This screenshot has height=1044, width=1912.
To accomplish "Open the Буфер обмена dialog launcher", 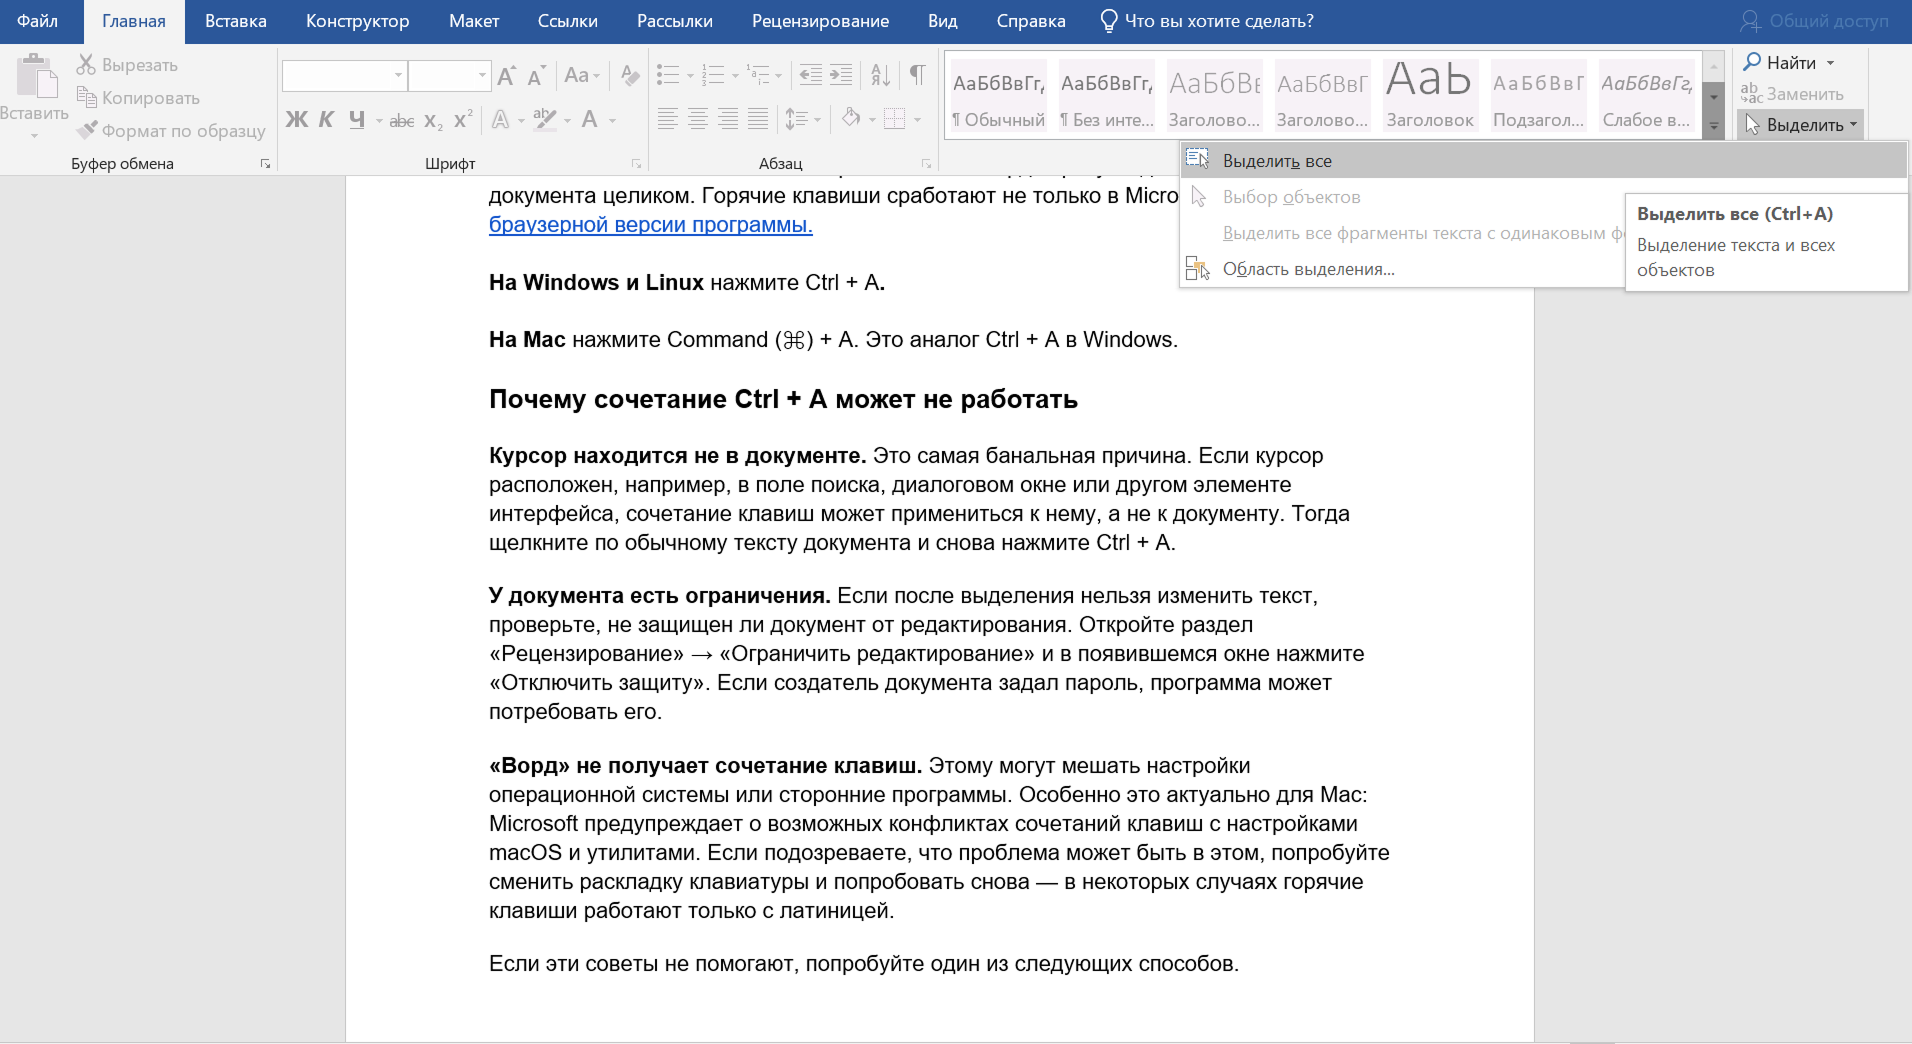I will [x=265, y=163].
